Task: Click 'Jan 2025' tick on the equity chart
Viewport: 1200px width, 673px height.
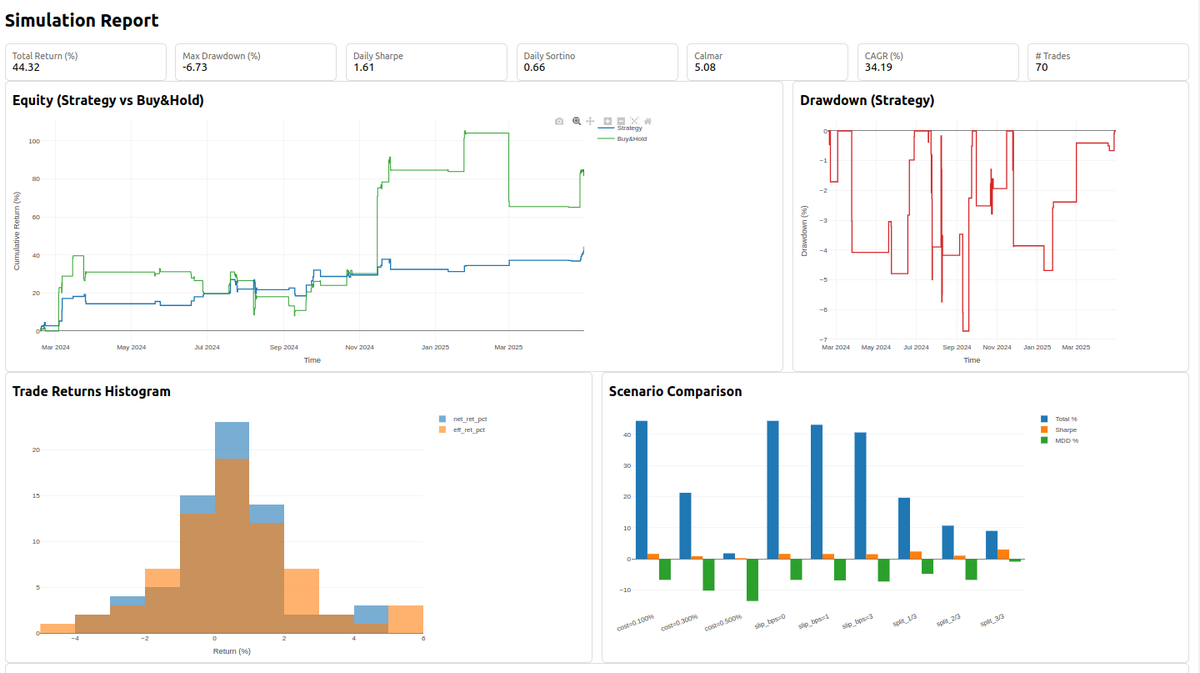Action: pyautogui.click(x=435, y=347)
